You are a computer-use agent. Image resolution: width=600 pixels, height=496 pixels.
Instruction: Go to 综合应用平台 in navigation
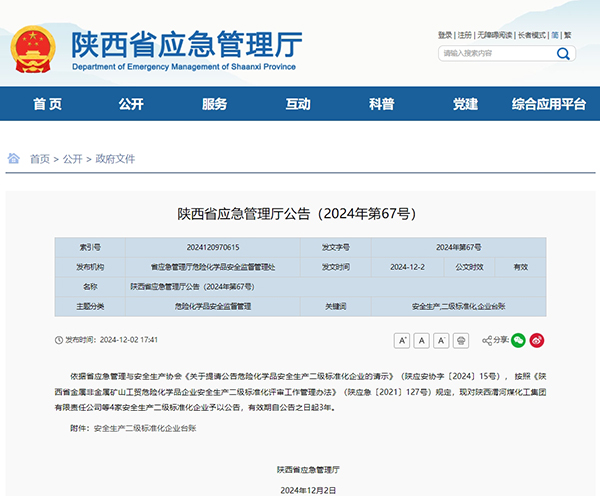pos(548,105)
